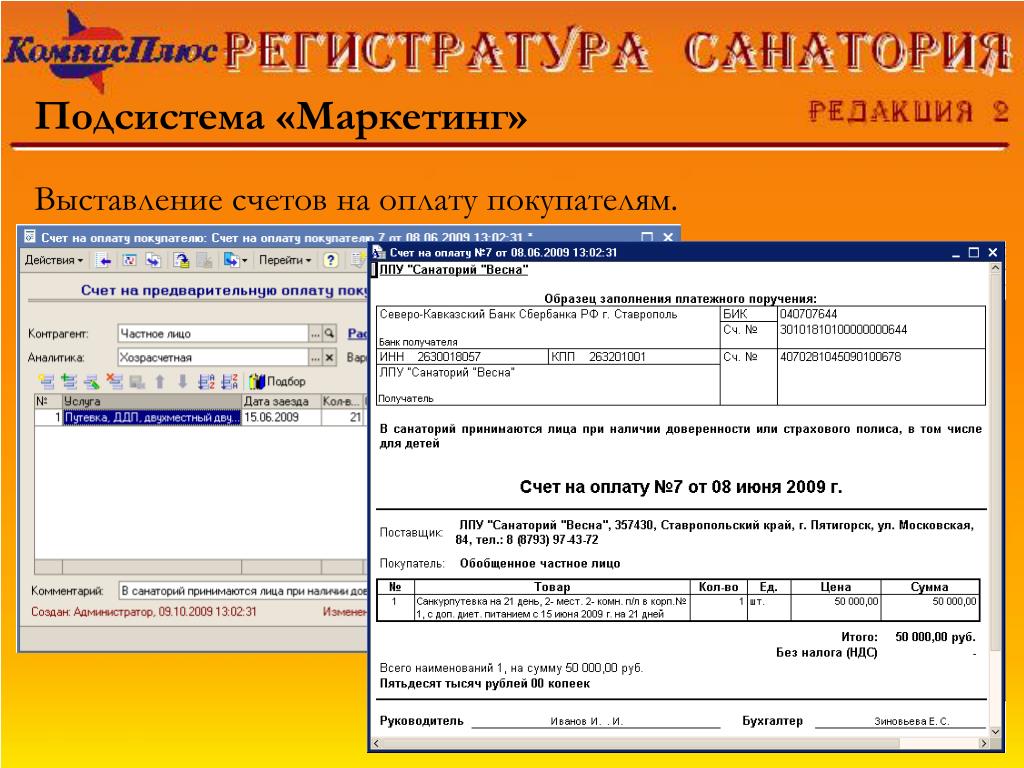This screenshot has height=768, width=1024.
Task: Click the 15.06.2009 date cell
Action: point(281,417)
